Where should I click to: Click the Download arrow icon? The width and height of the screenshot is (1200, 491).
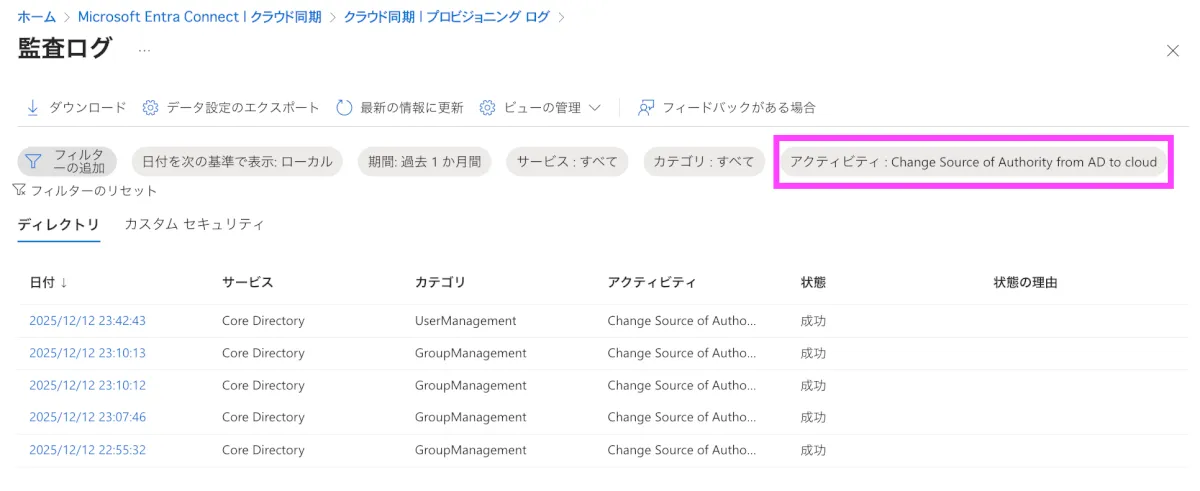click(x=33, y=108)
